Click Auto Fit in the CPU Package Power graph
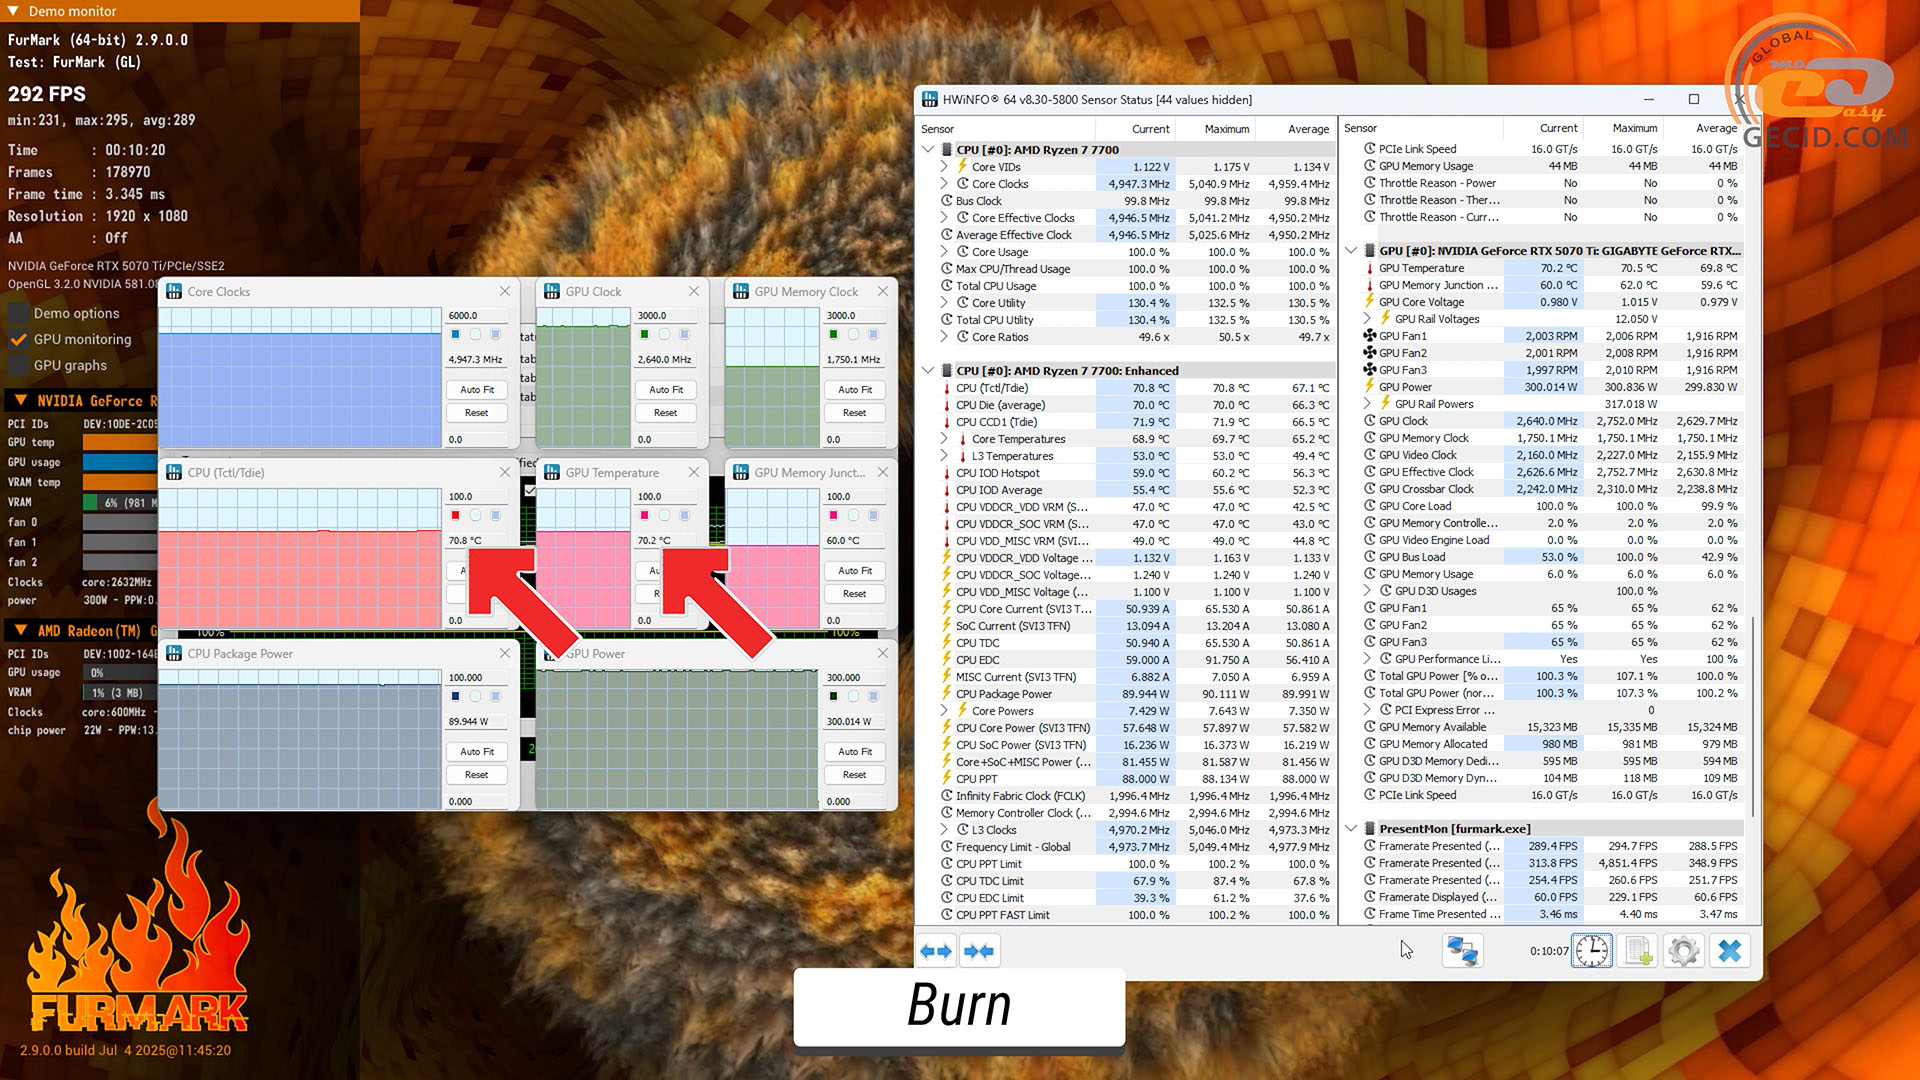Image resolution: width=1920 pixels, height=1080 pixels. click(x=476, y=752)
